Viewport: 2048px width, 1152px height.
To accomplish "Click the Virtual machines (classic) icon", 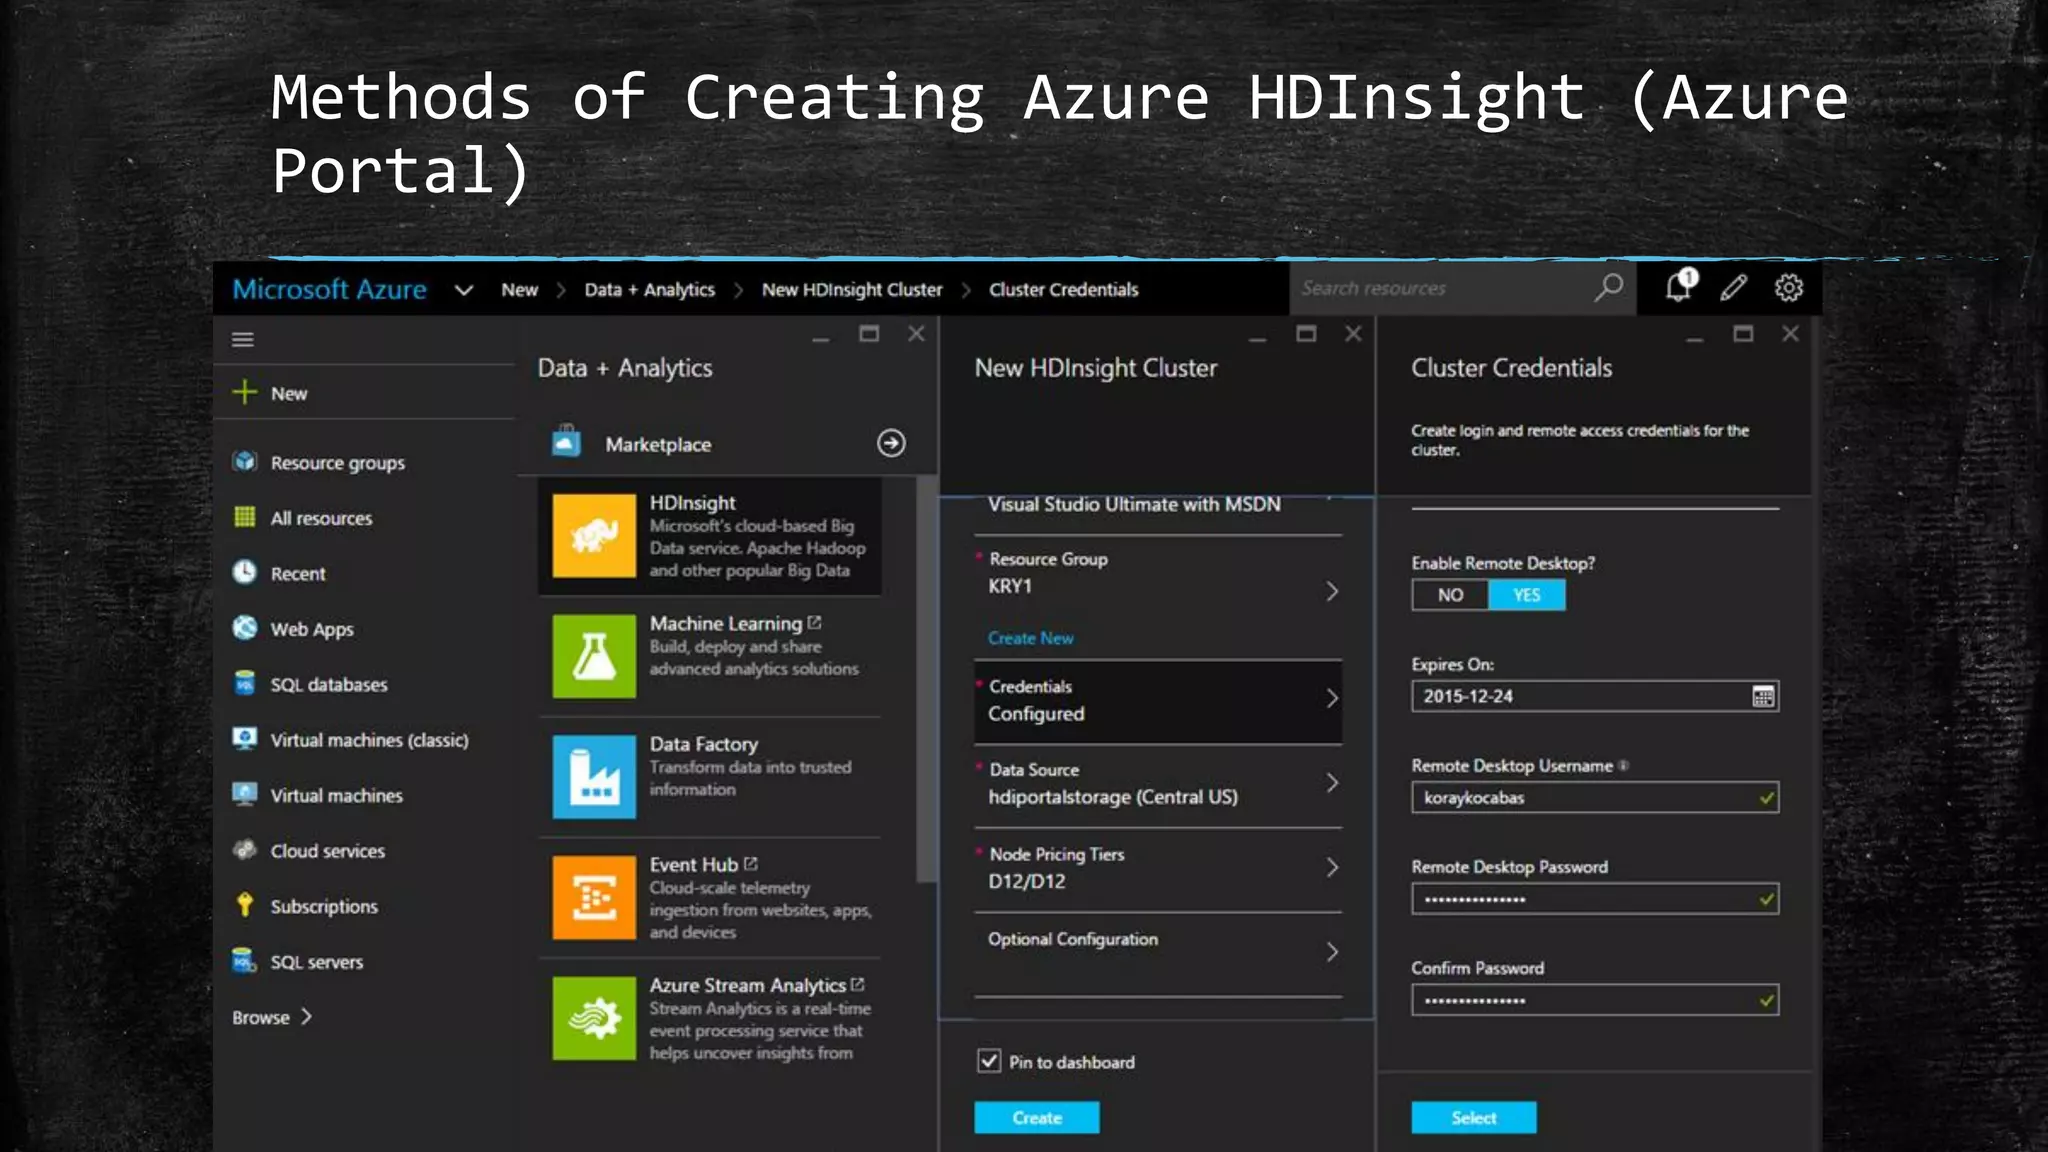I will coord(244,738).
